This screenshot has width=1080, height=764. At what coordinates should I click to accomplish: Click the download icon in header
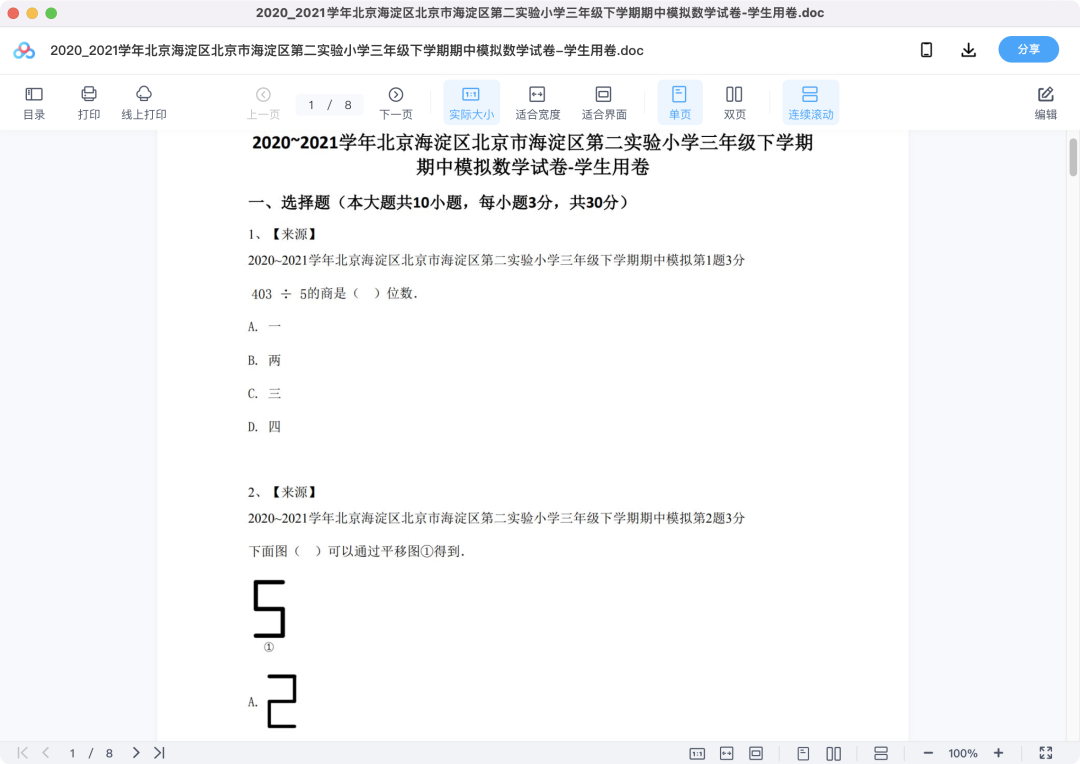pos(968,50)
